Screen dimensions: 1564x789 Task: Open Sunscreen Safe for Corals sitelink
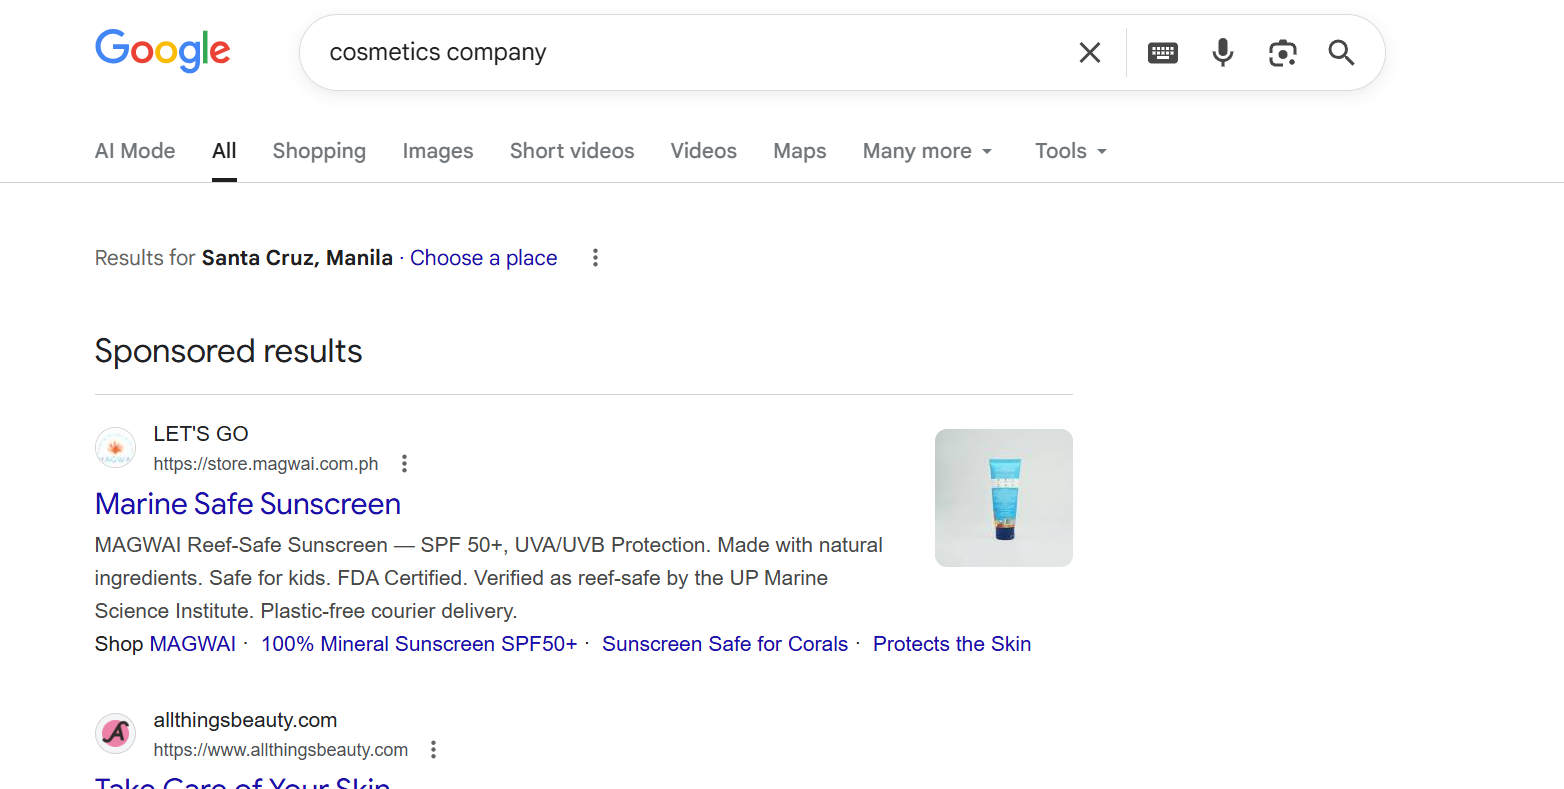725,644
